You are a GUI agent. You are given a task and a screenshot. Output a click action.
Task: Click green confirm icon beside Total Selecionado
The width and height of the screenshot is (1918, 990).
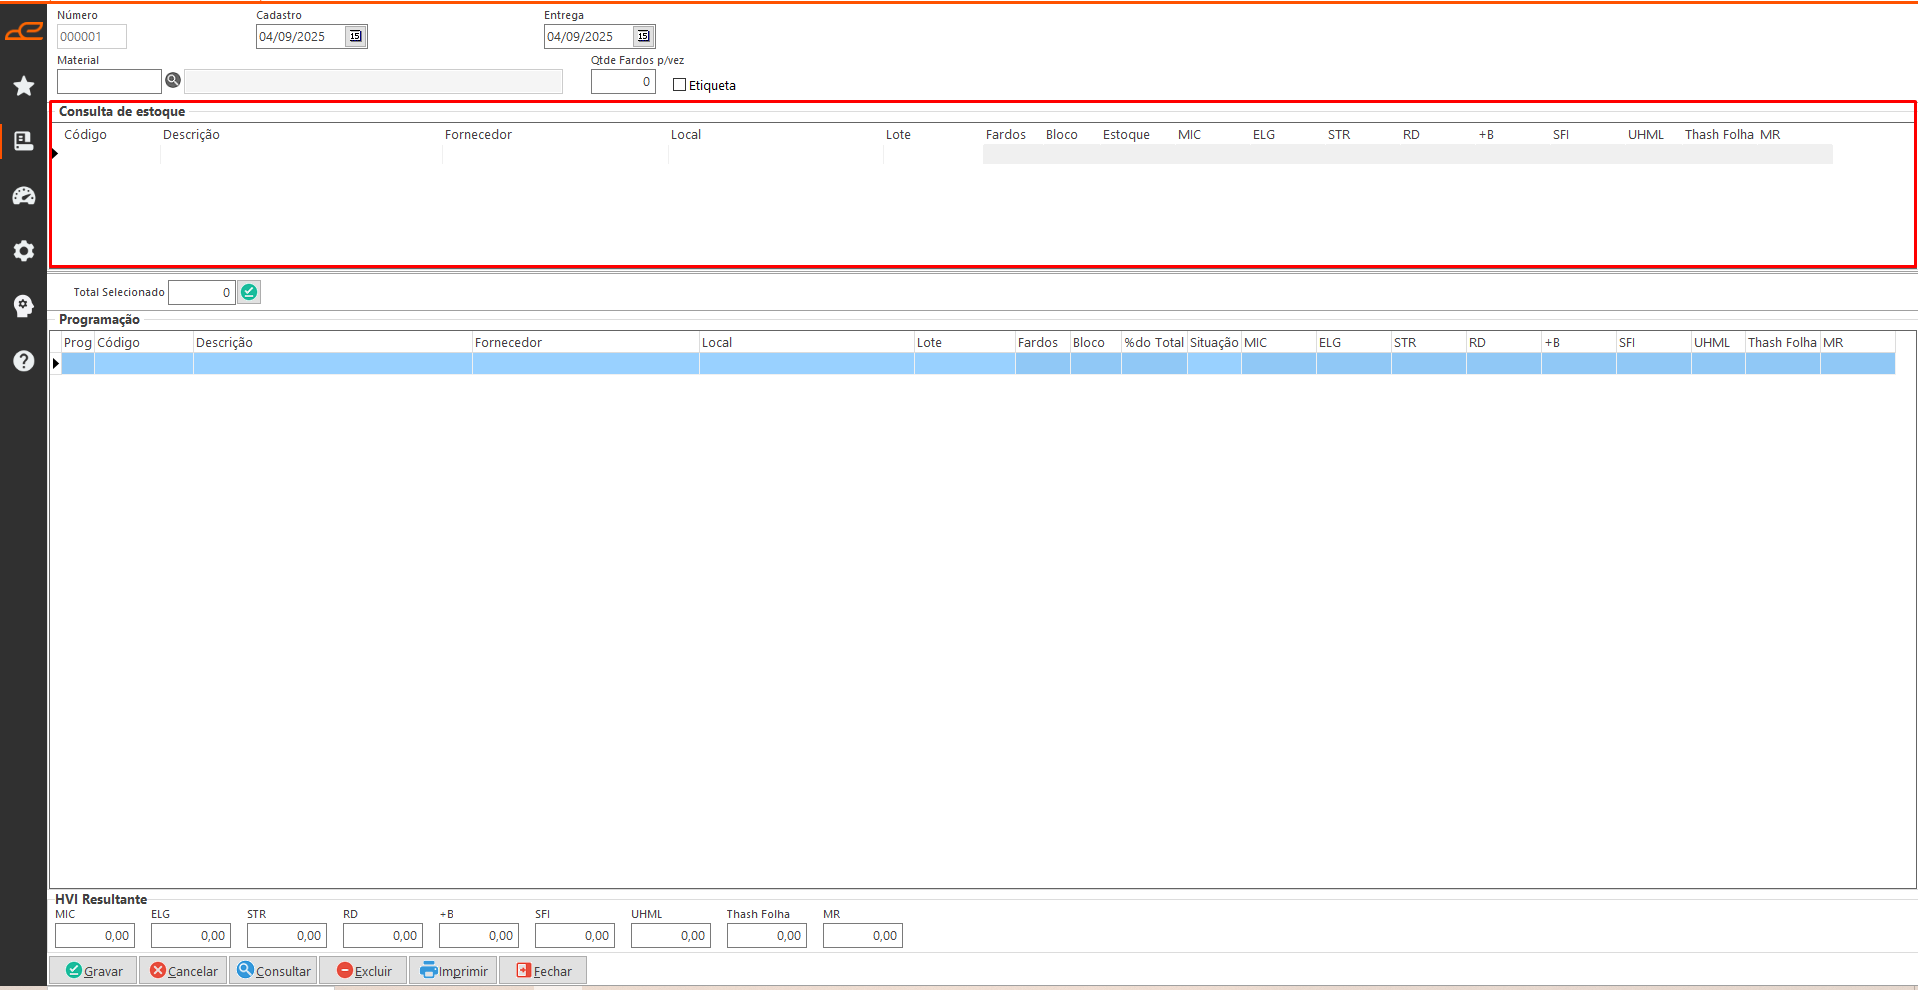click(x=249, y=292)
